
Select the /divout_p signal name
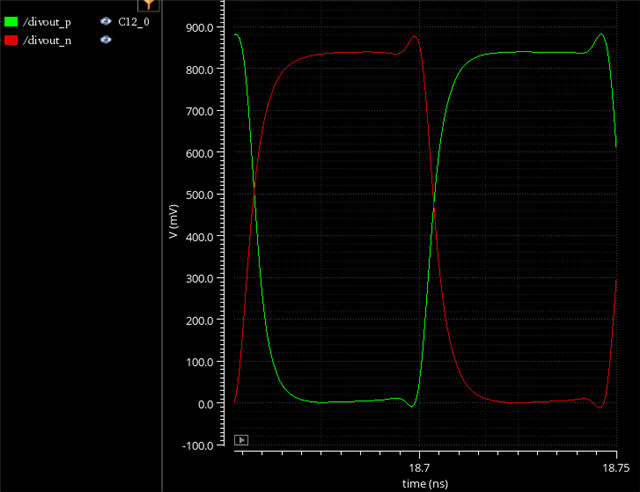[47, 22]
